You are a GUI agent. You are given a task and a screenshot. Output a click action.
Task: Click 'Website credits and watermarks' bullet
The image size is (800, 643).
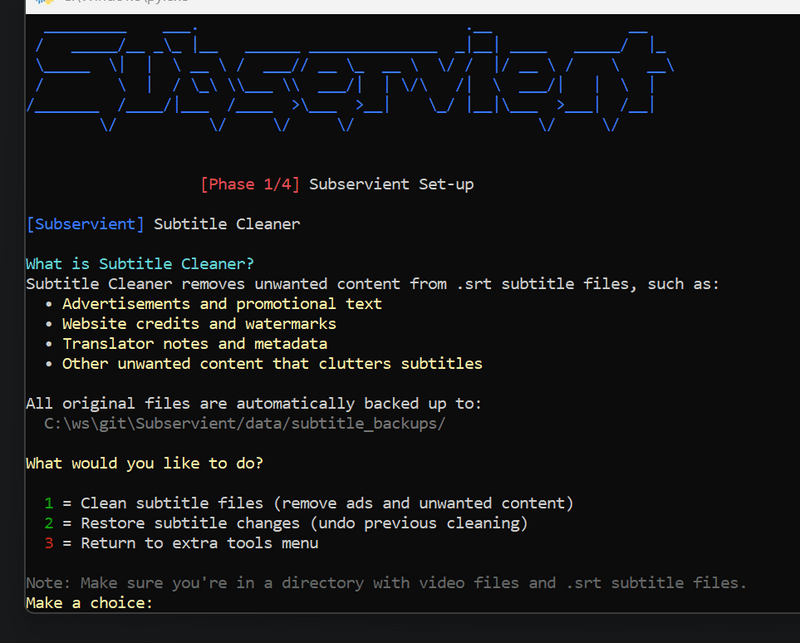(x=199, y=324)
